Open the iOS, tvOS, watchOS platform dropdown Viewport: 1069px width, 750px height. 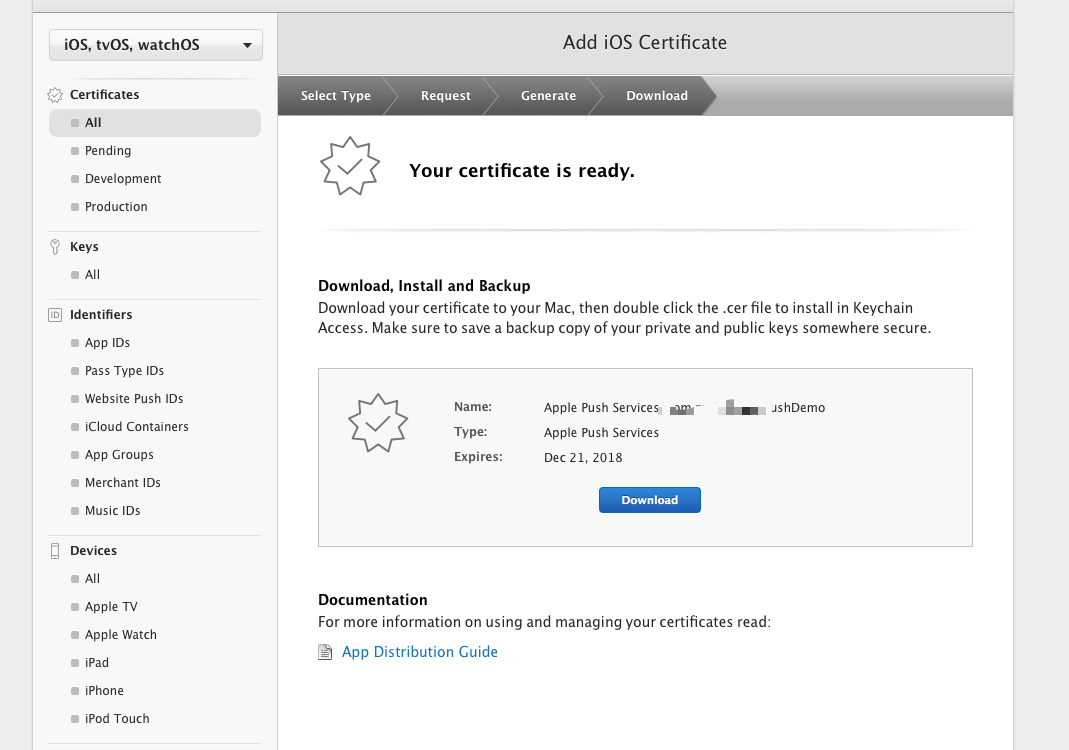coord(156,45)
